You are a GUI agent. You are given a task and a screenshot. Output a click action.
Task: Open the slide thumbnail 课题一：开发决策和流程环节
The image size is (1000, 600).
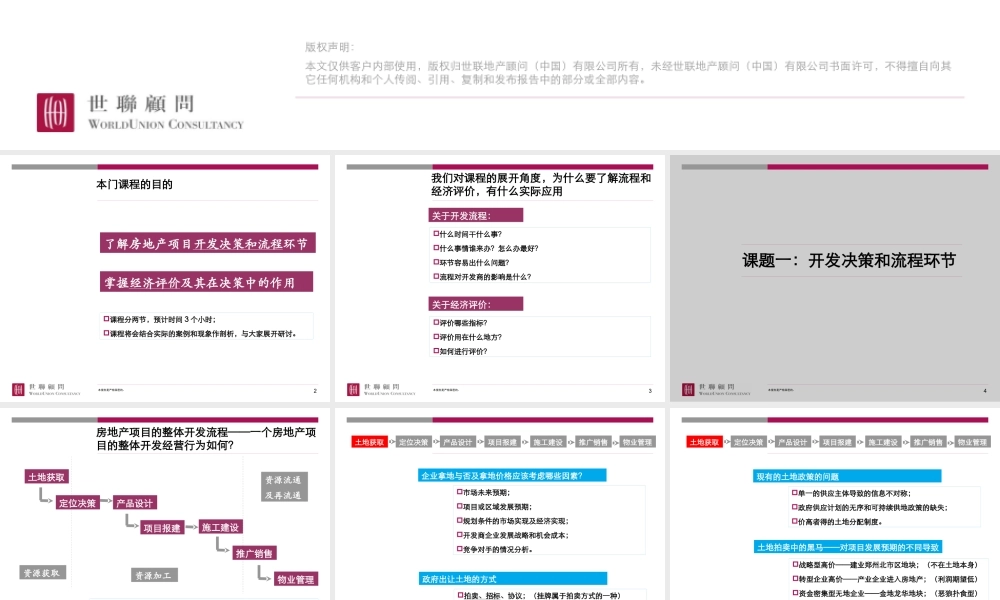point(835,278)
